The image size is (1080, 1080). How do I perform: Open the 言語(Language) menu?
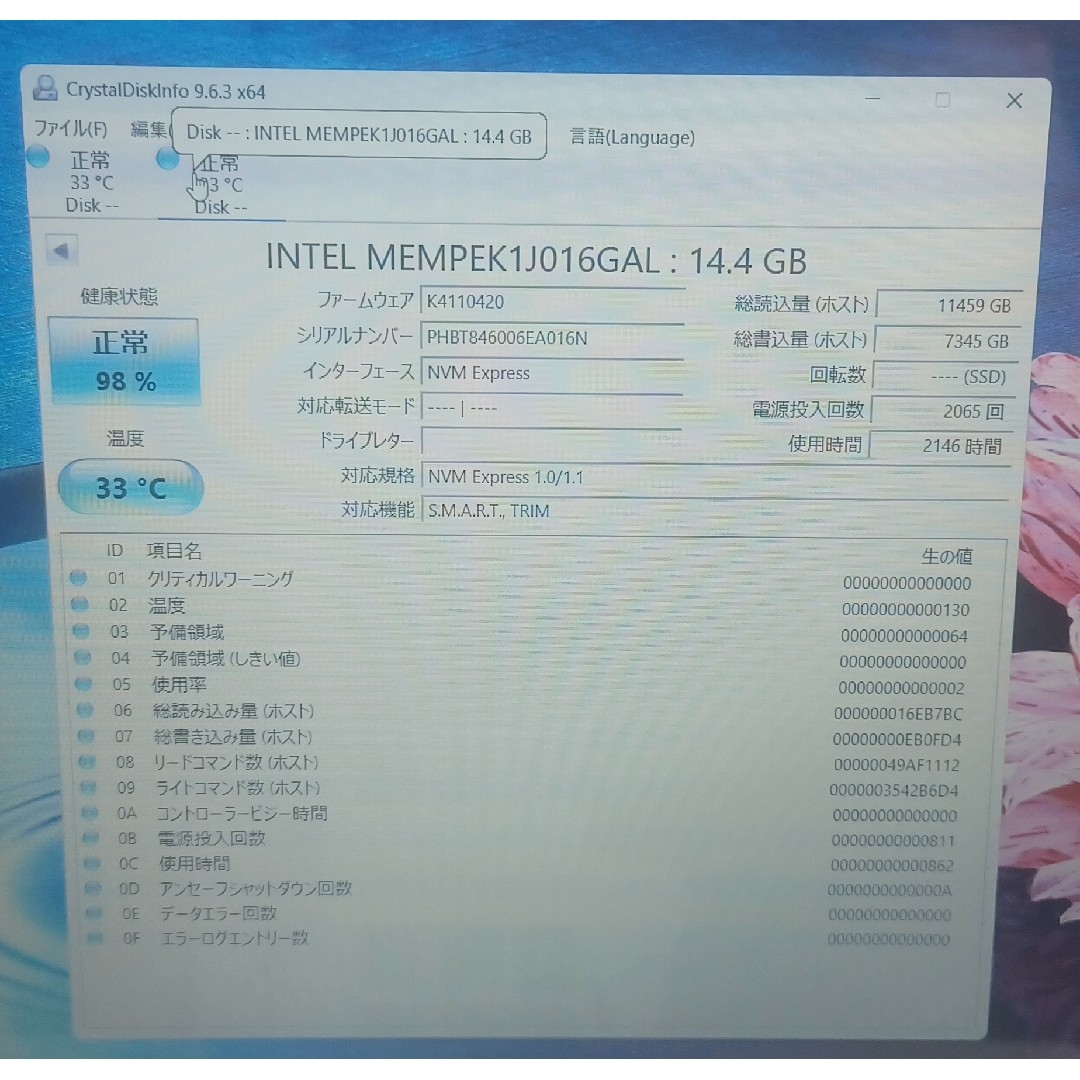pyautogui.click(x=632, y=137)
